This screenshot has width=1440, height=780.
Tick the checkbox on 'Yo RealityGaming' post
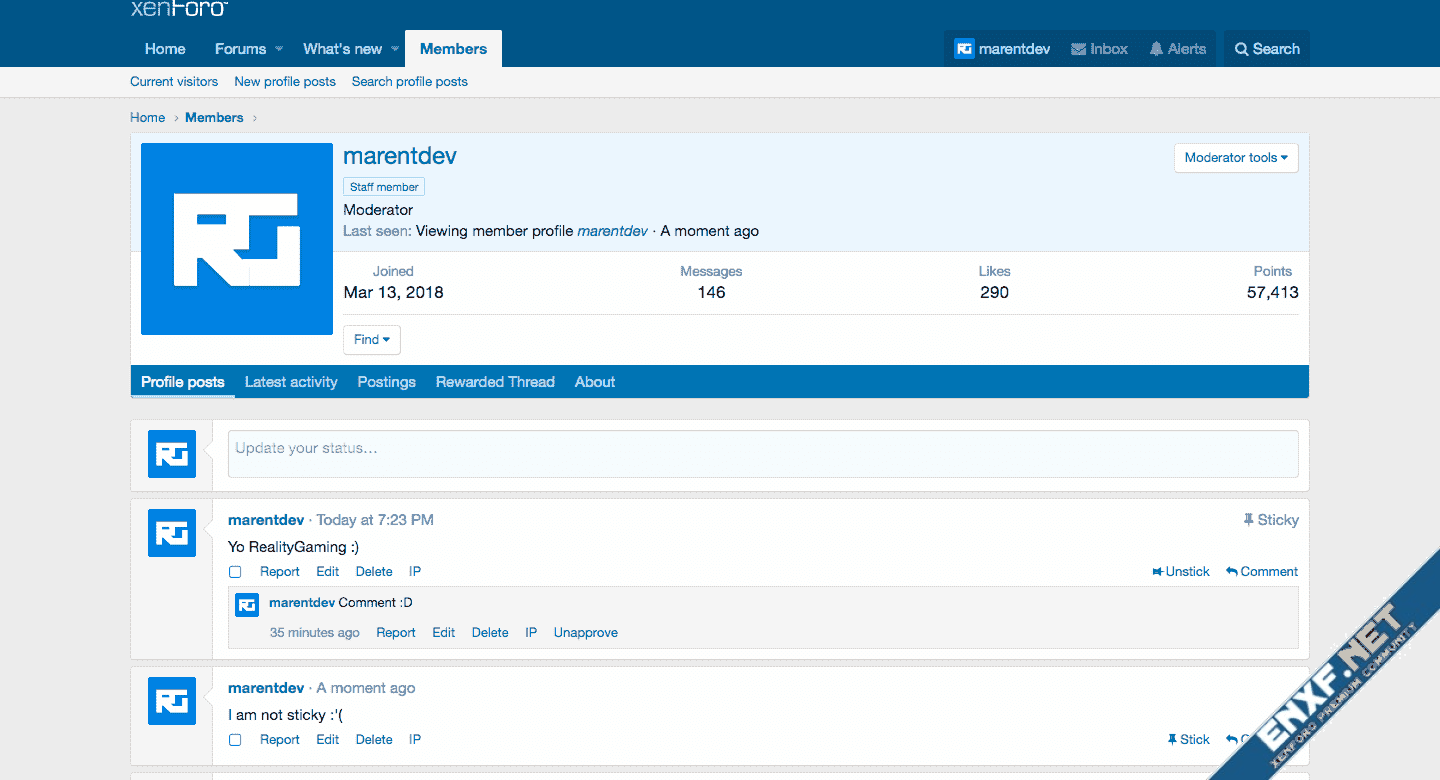pos(235,572)
